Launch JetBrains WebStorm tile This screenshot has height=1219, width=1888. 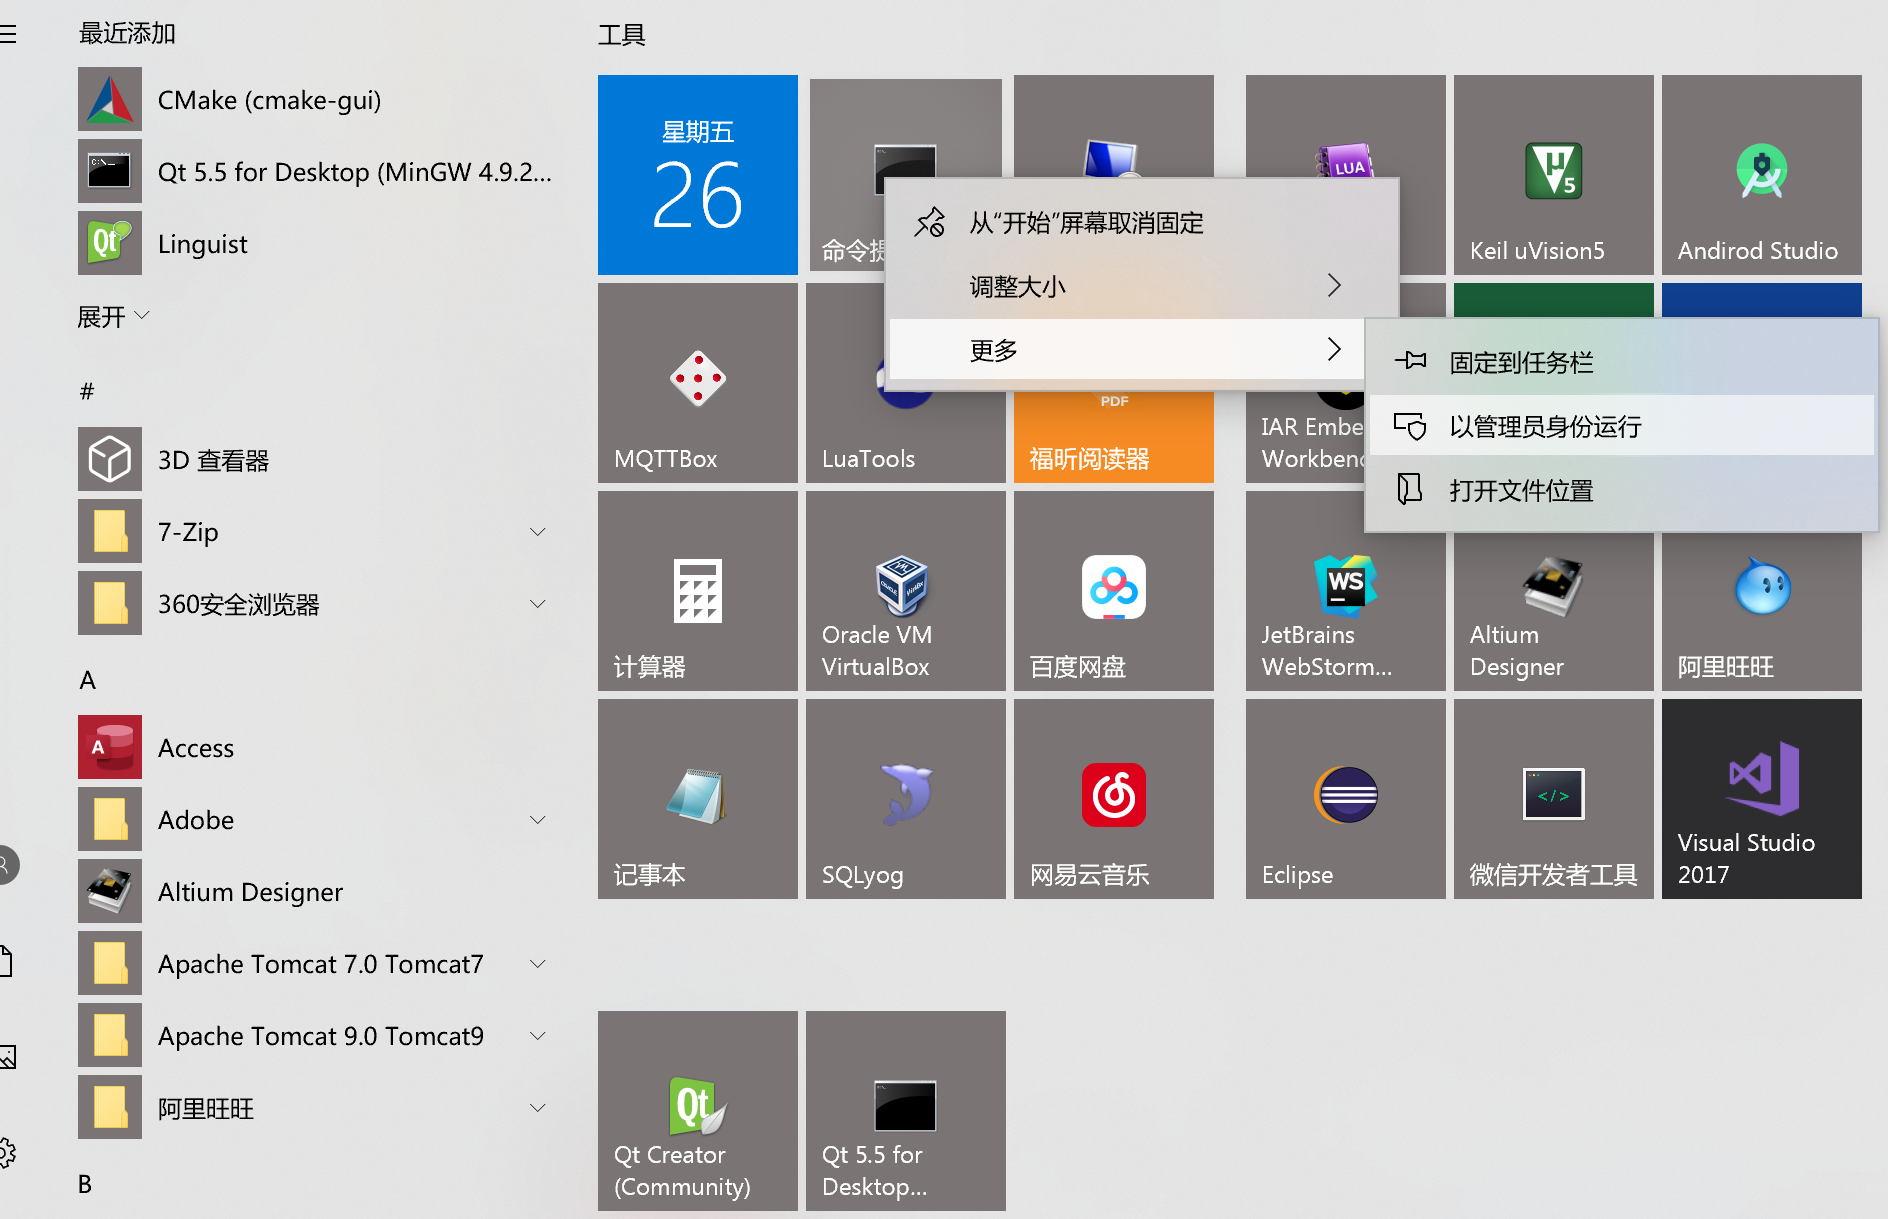point(1346,600)
